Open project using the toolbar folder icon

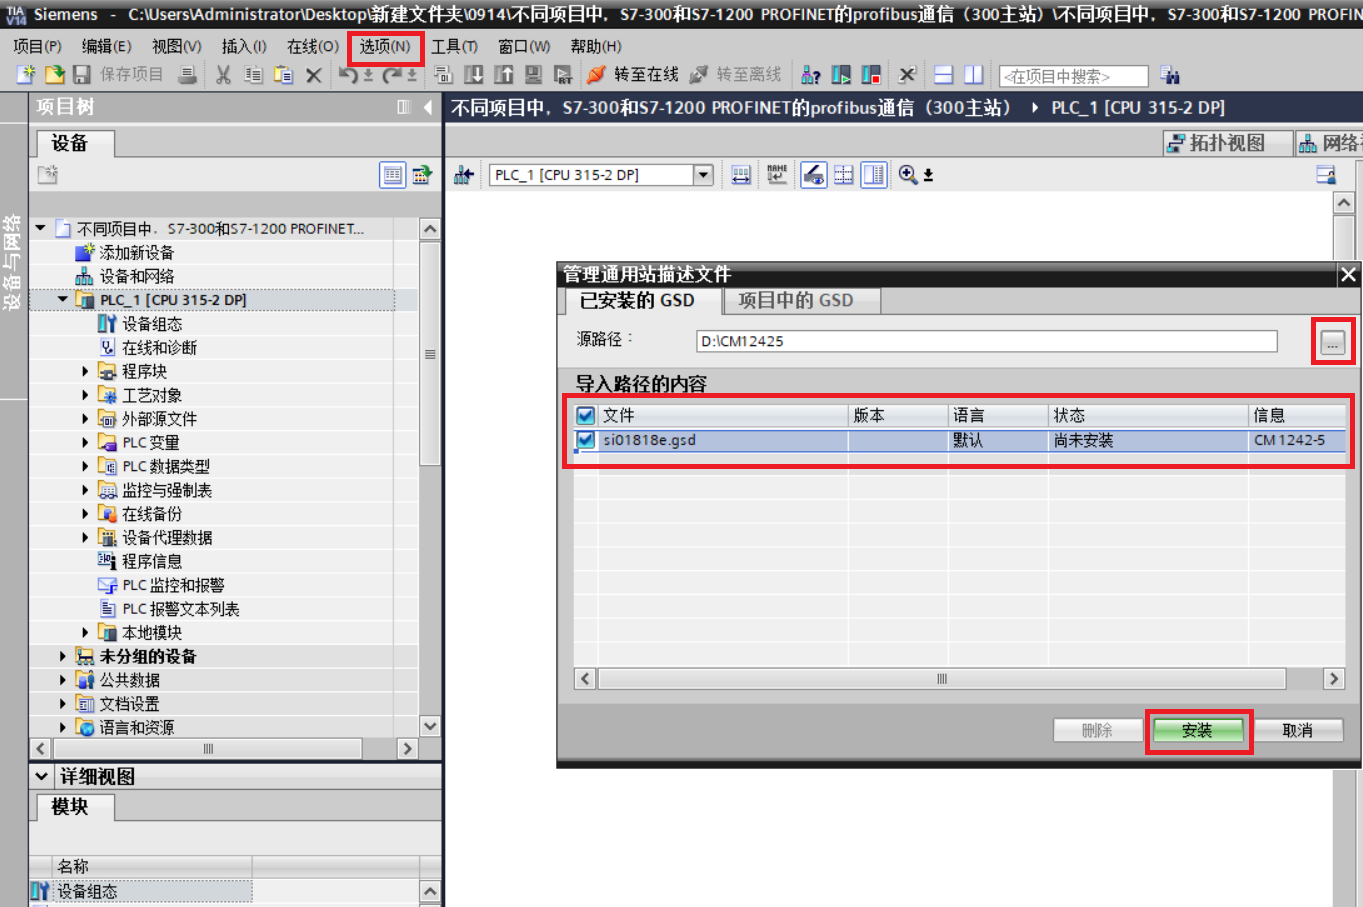pyautogui.click(x=54, y=75)
